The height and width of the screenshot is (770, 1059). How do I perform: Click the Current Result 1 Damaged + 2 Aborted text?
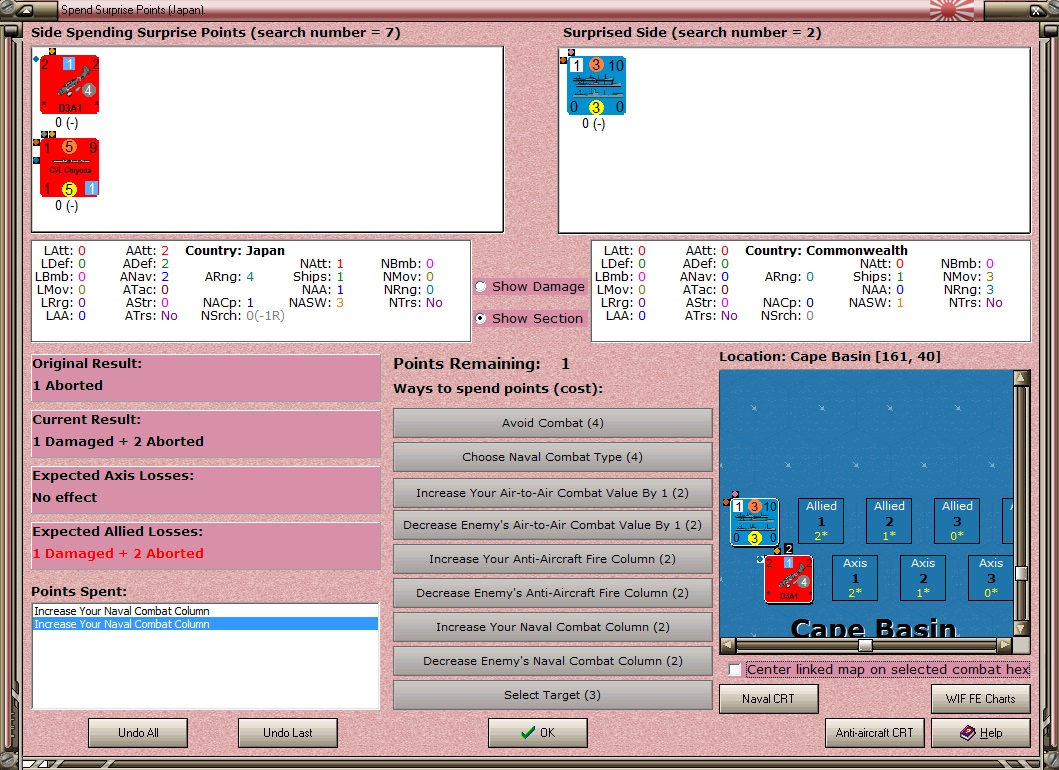[118, 441]
